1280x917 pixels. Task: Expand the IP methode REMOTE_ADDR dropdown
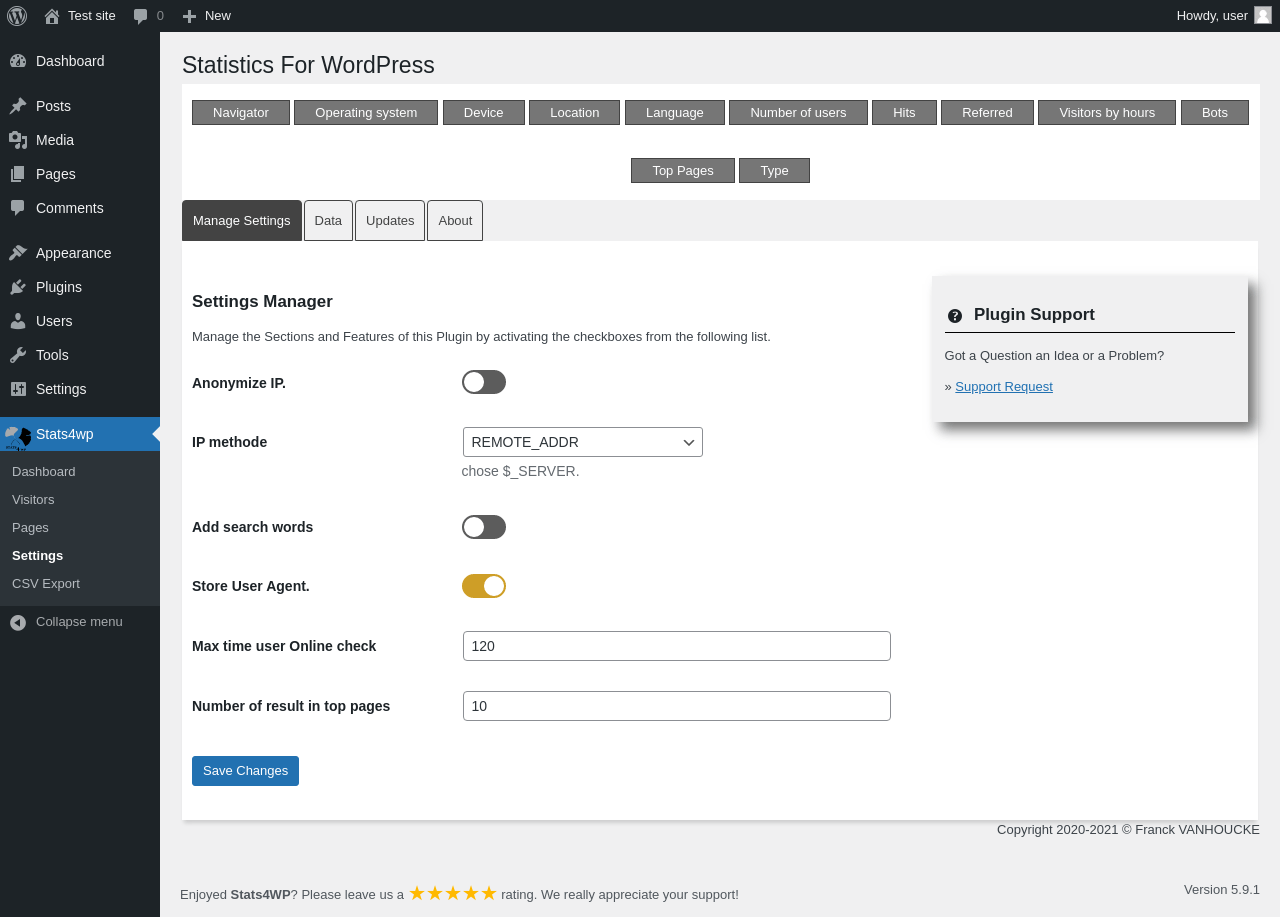(583, 442)
